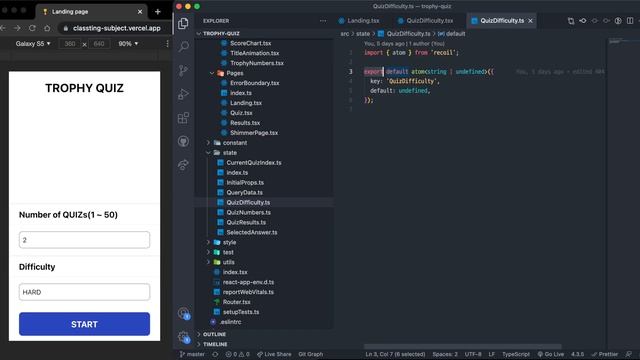Click errors and warnings status item

(x=238, y=354)
